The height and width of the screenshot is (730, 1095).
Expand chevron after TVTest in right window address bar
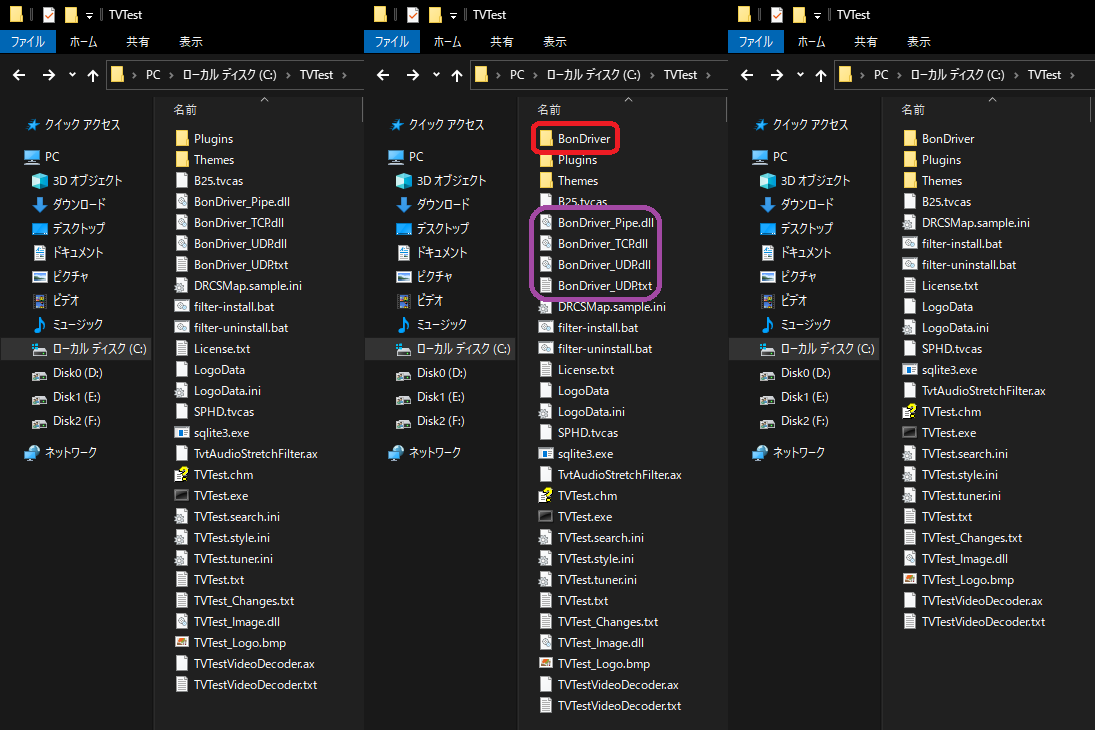click(x=1072, y=75)
